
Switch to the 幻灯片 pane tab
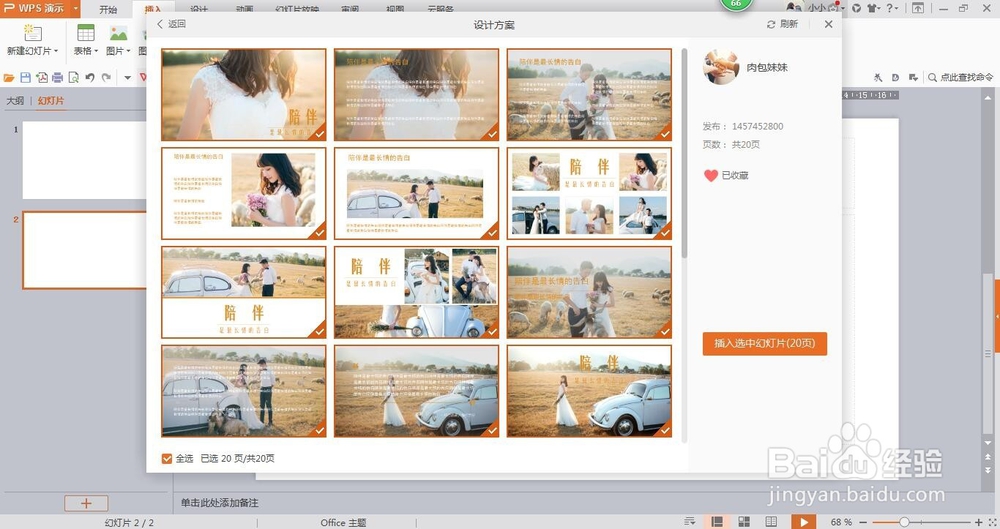coord(51,101)
